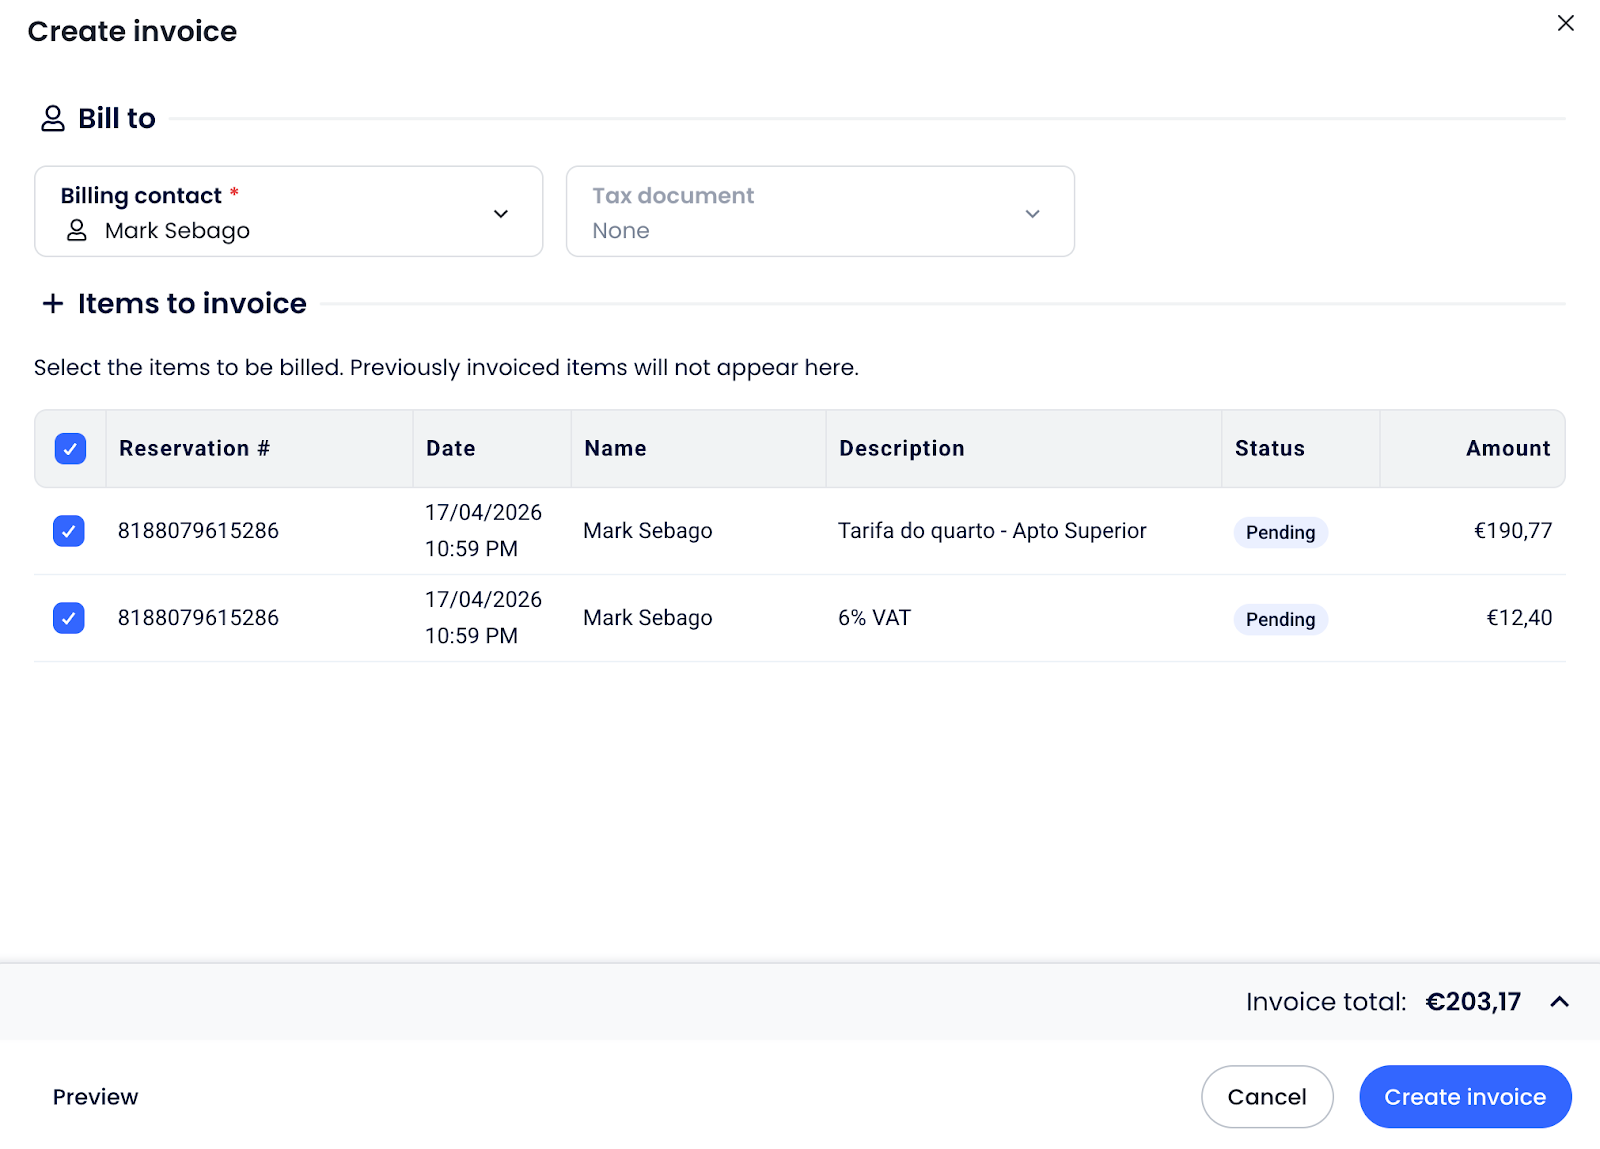Uncheck the Tarifa do quarto row checkbox
1600x1149 pixels.
pyautogui.click(x=69, y=531)
